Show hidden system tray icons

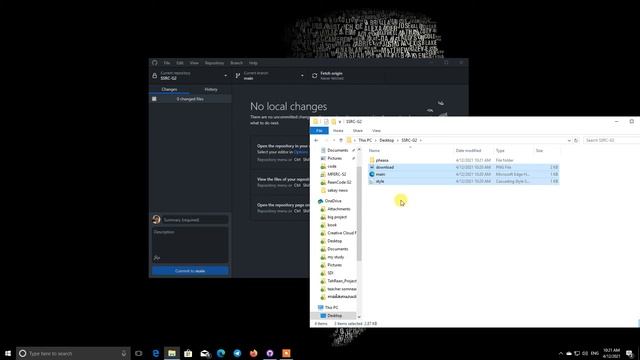click(560, 353)
